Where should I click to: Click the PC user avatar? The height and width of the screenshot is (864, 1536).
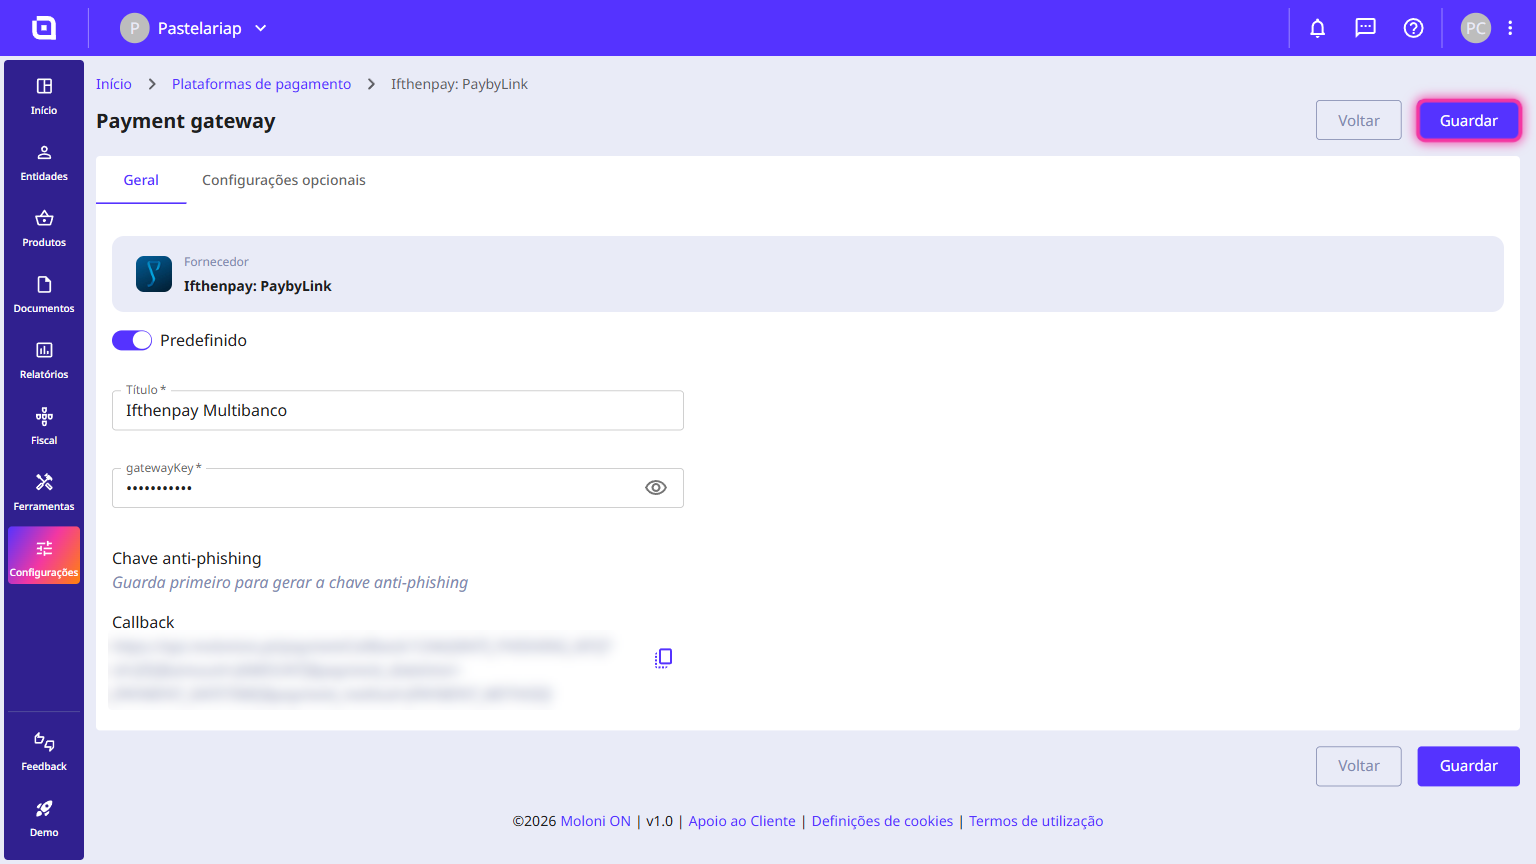click(1476, 28)
